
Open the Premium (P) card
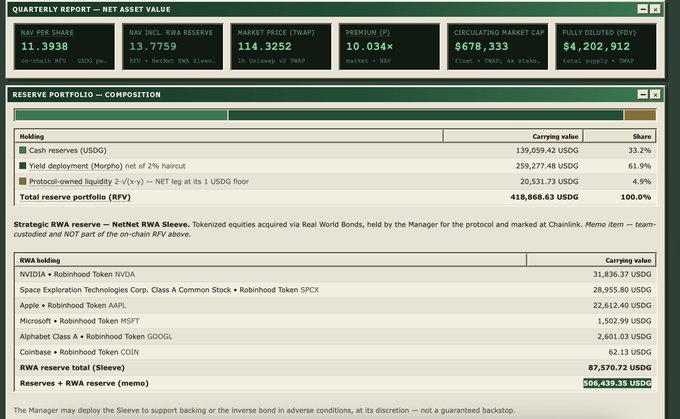(389, 46)
